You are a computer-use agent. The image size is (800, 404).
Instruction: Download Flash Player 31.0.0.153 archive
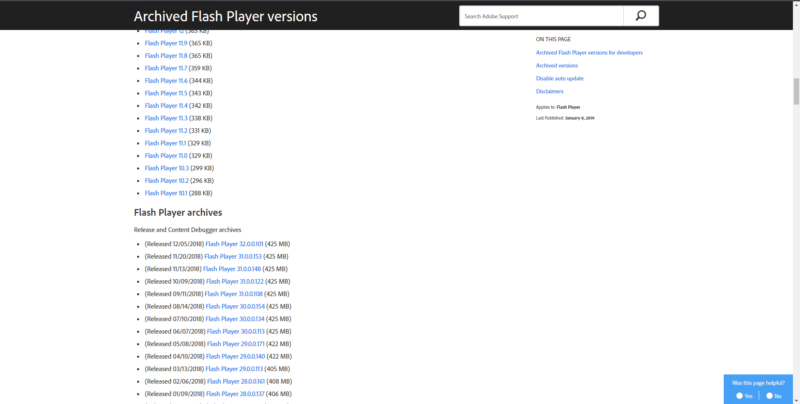(233, 257)
